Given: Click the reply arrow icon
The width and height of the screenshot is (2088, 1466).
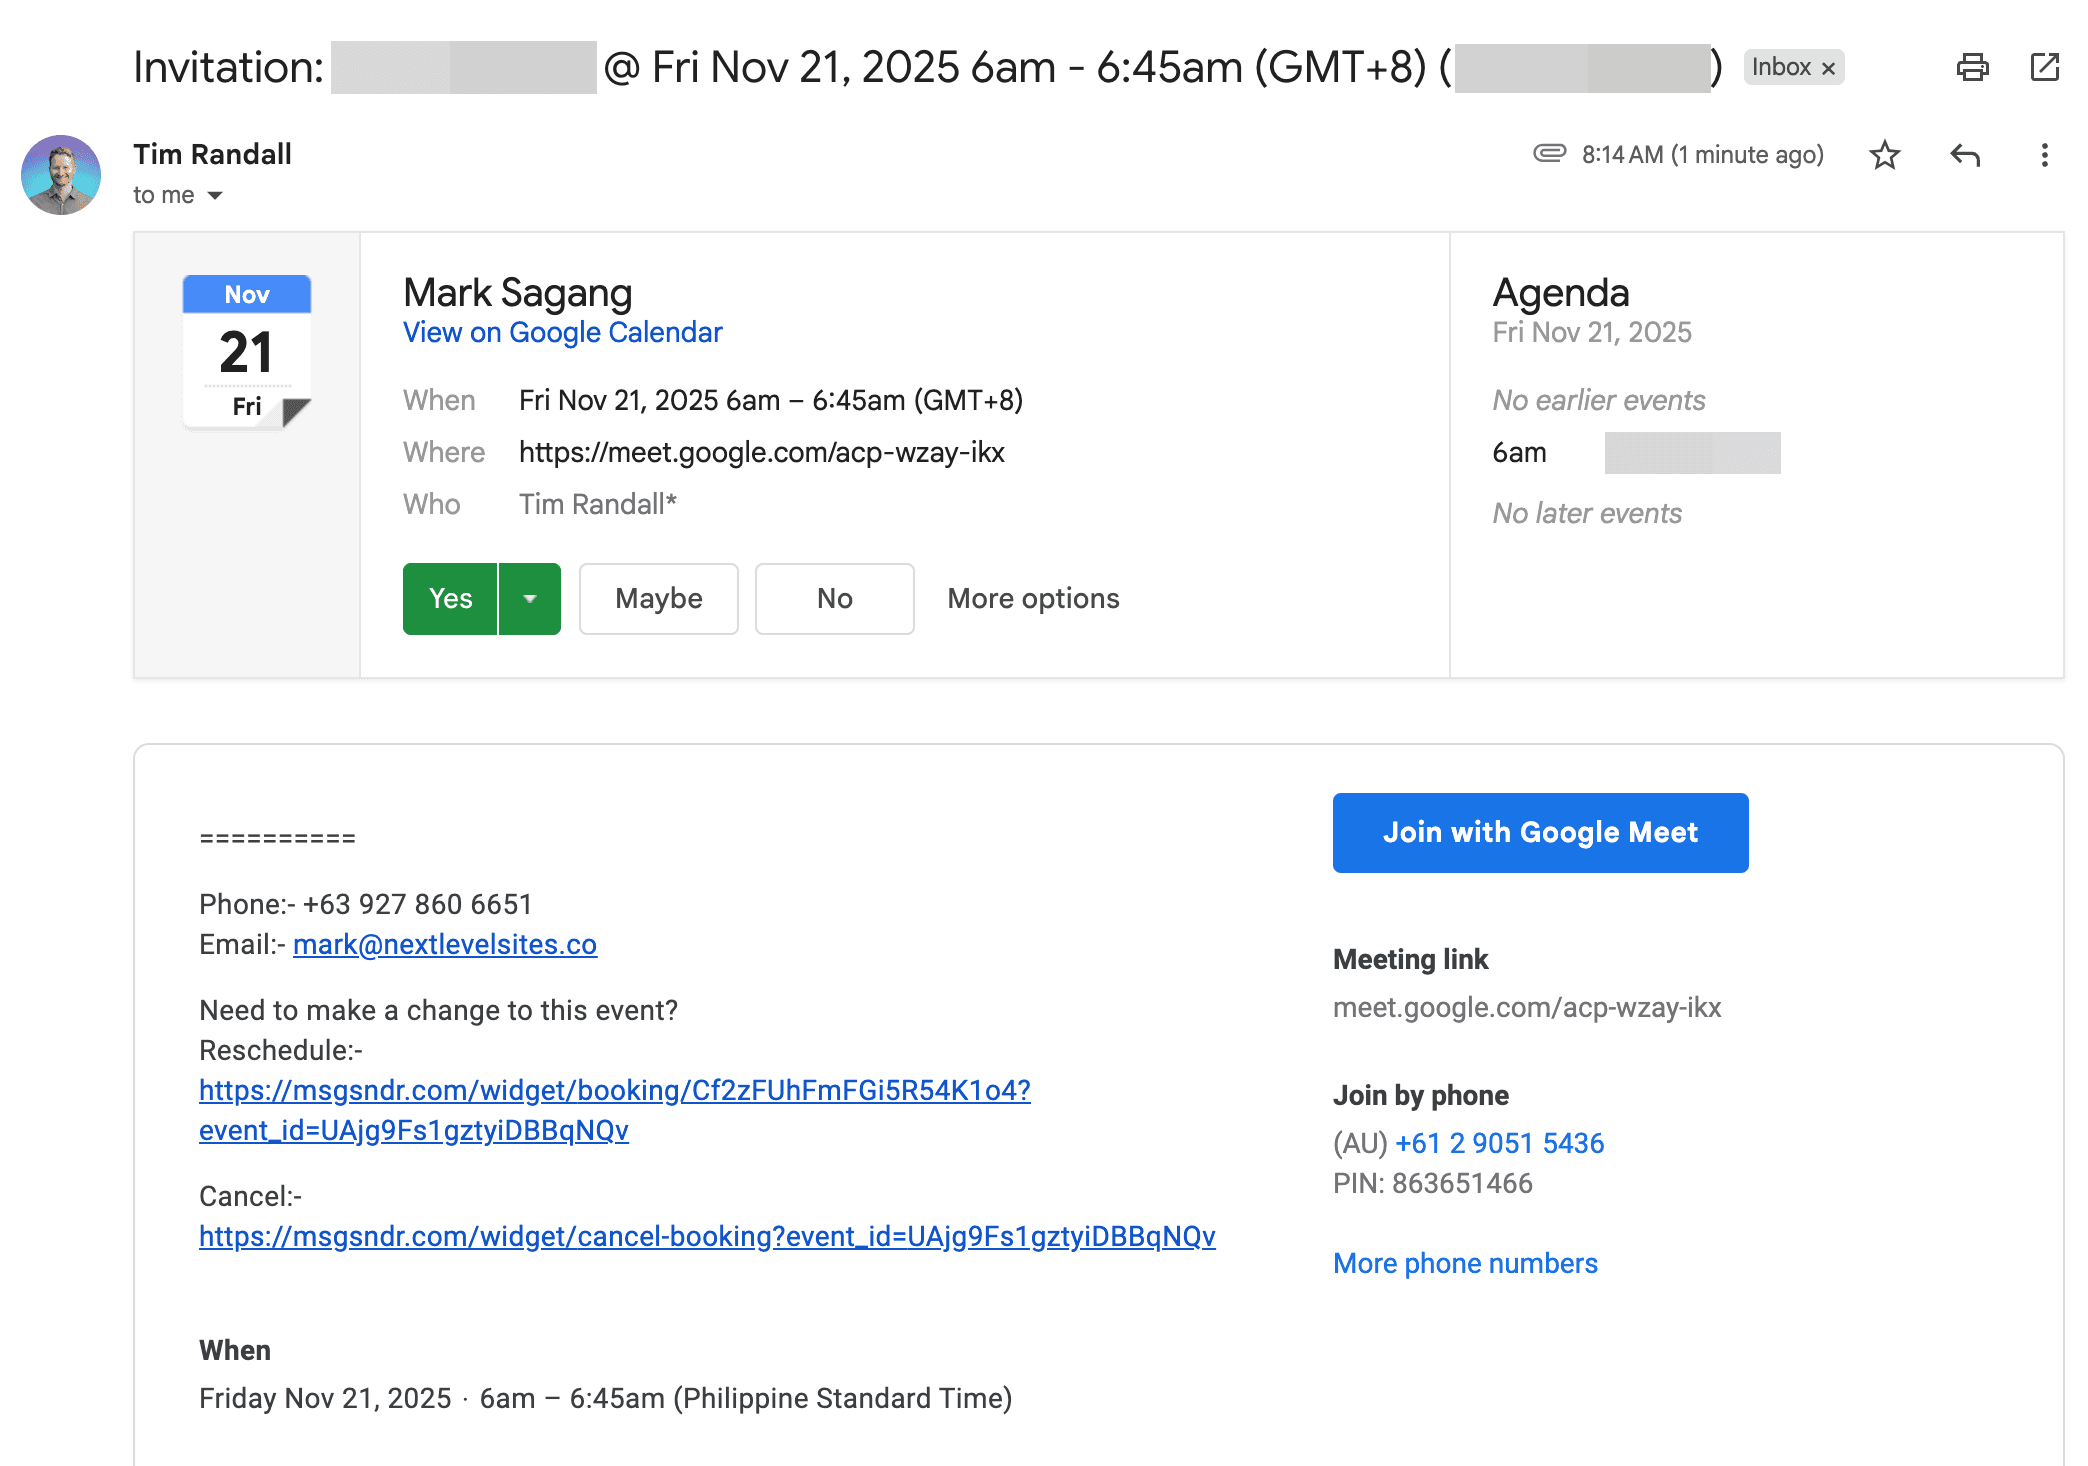Looking at the screenshot, I should click(x=1964, y=155).
